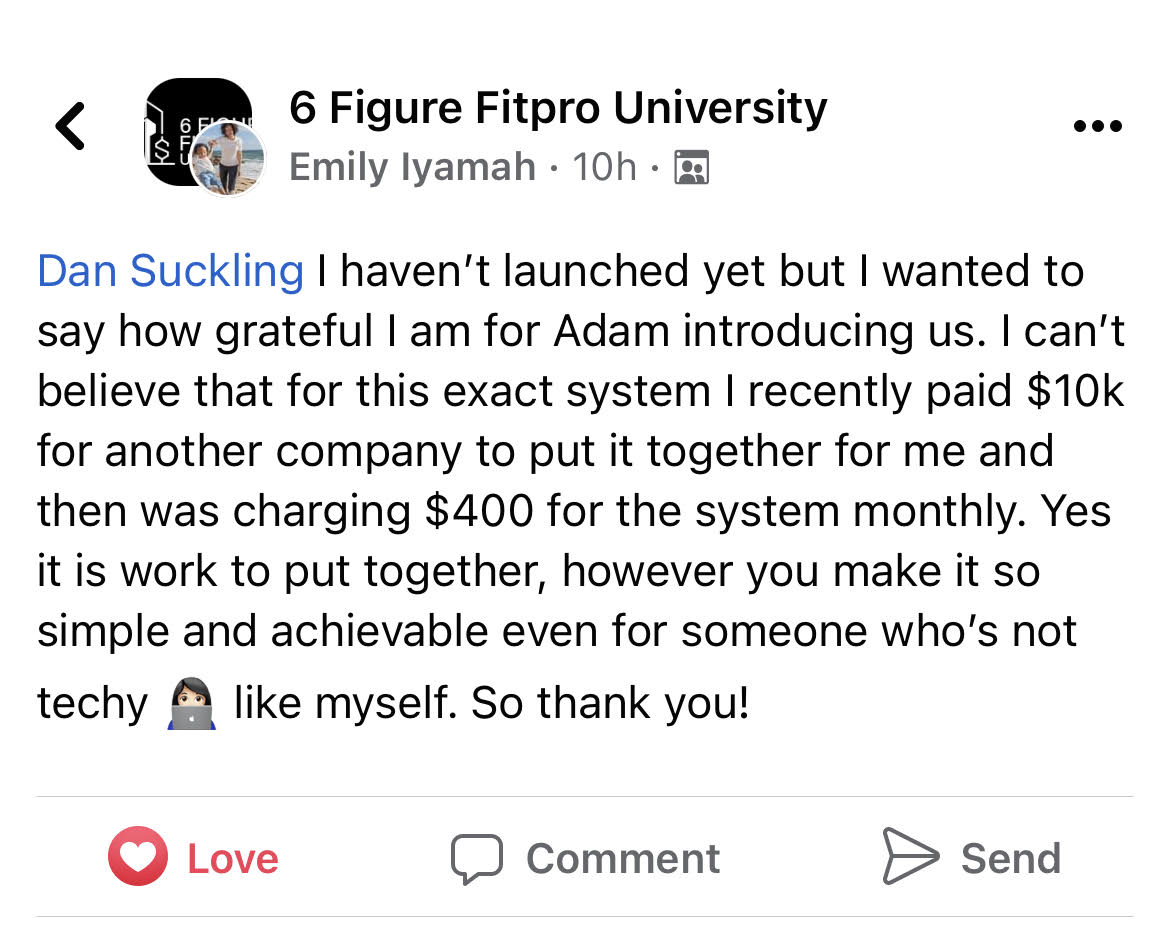
Task: Open 6 Figure Fitpro University group page
Action: tap(558, 108)
